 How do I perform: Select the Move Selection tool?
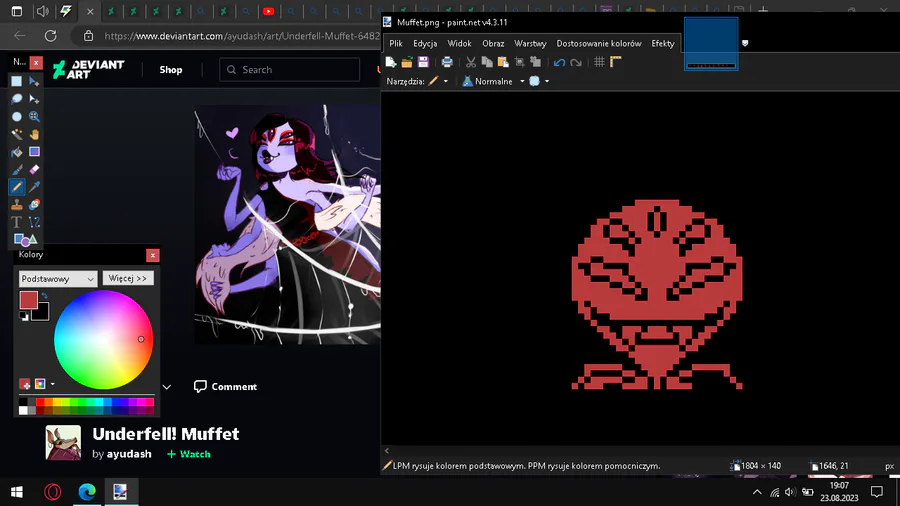[34, 99]
